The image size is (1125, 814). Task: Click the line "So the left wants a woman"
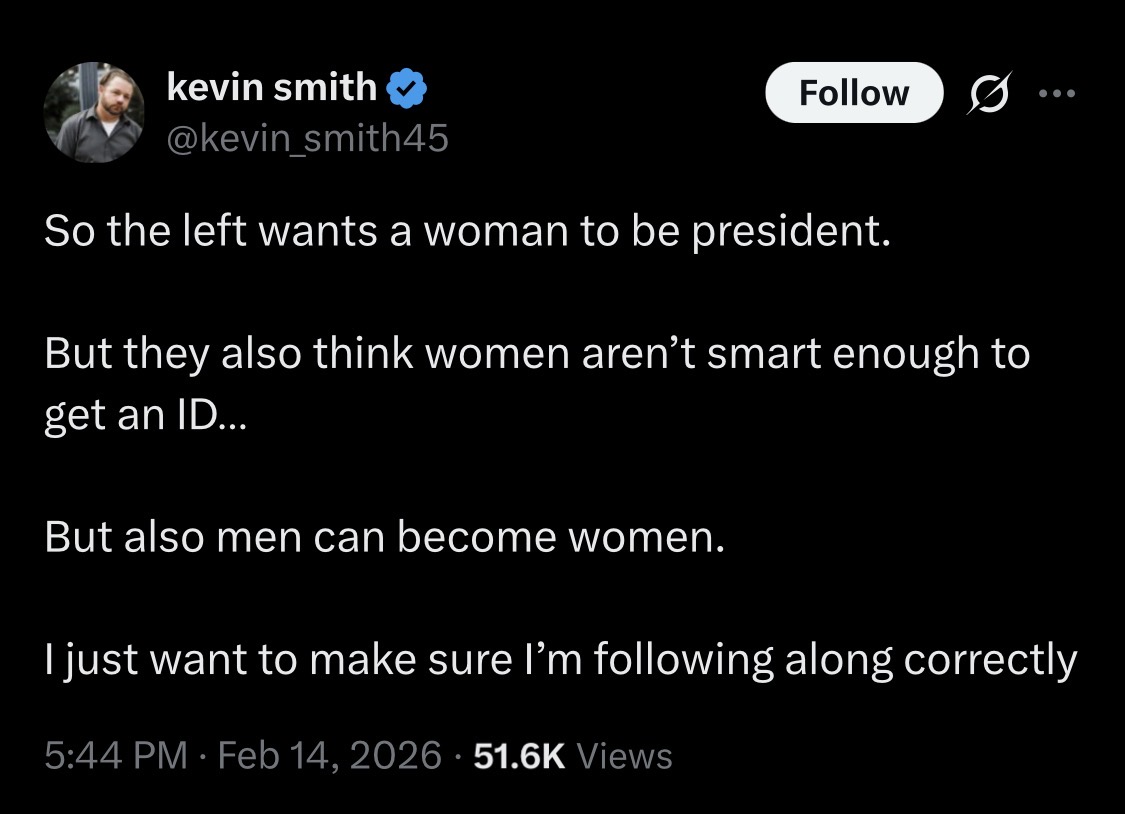pyautogui.click(x=466, y=232)
